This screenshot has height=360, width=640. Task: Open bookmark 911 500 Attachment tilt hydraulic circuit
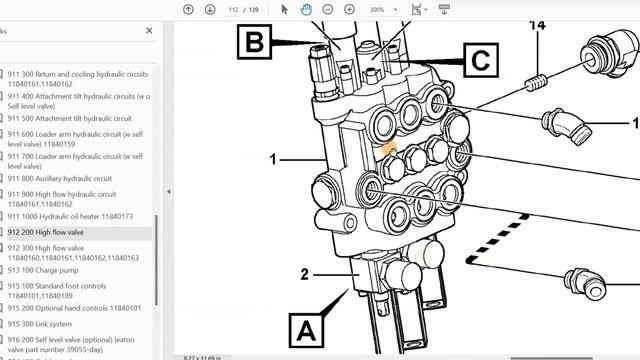coord(69,118)
